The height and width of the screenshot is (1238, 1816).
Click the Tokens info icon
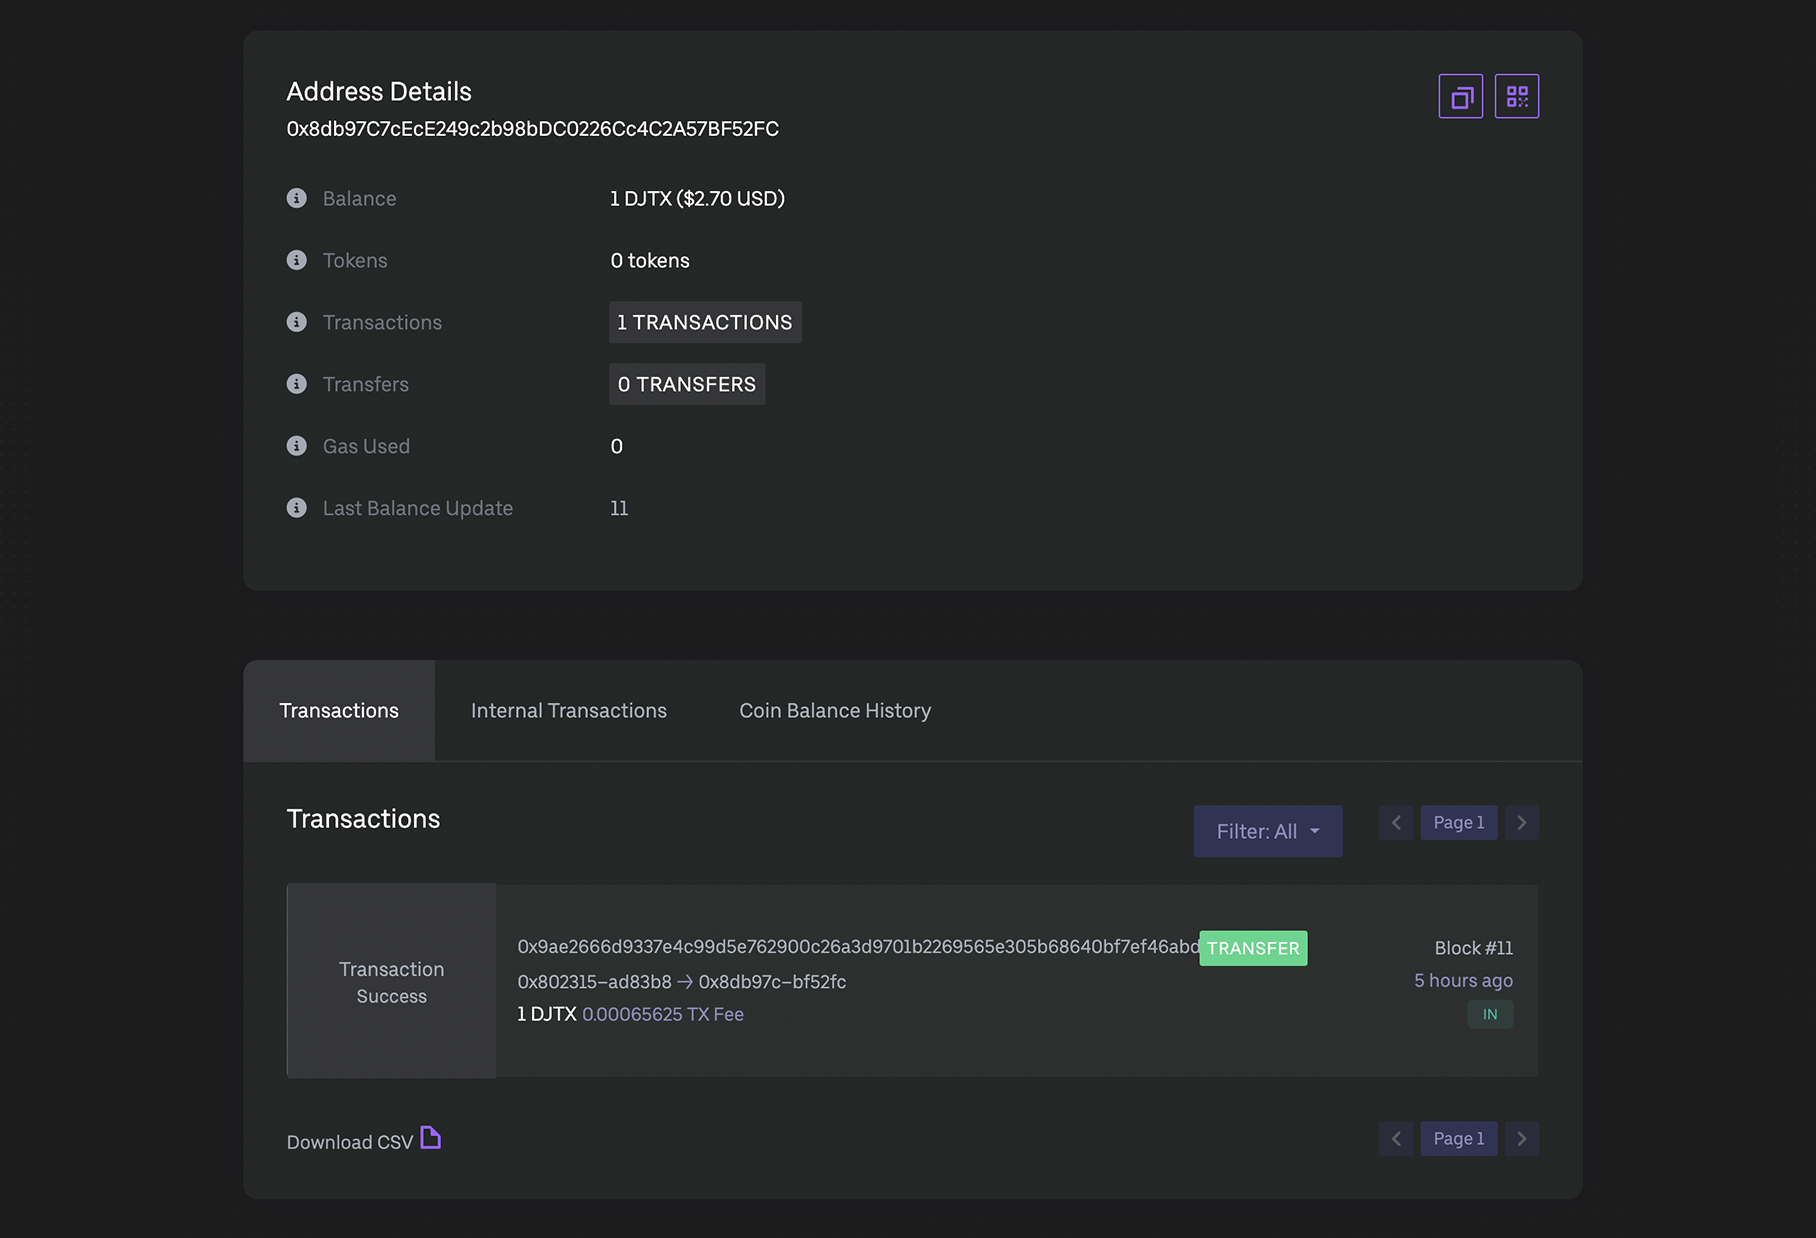point(297,260)
